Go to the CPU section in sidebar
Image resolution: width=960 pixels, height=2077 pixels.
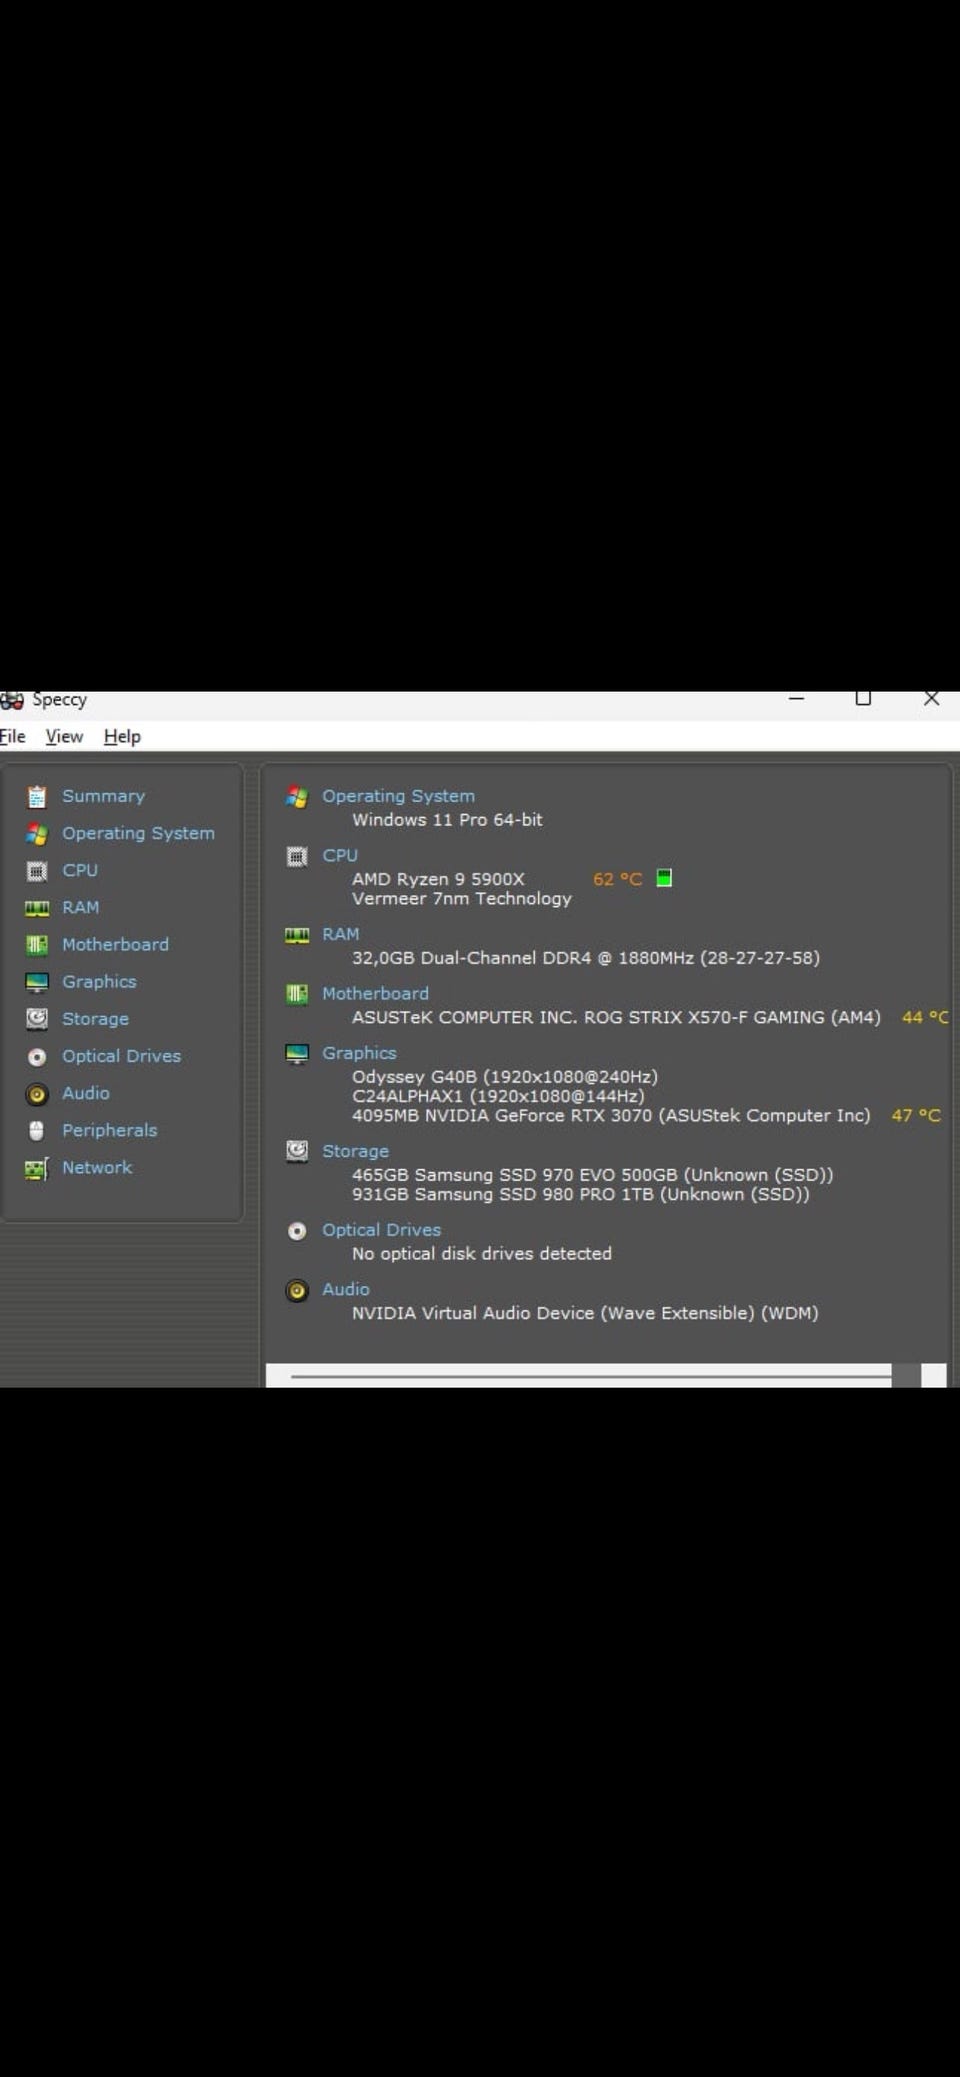tap(80, 870)
